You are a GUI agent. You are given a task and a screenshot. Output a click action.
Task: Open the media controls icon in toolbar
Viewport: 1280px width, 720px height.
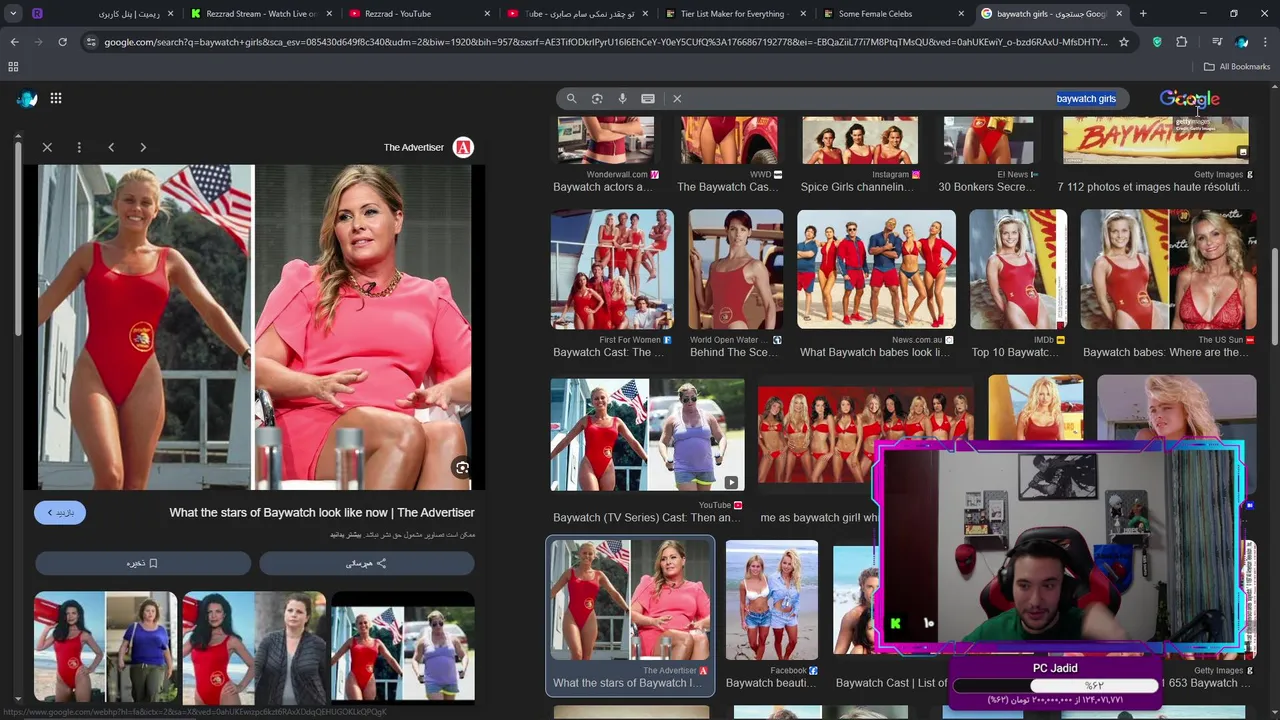click(1217, 42)
